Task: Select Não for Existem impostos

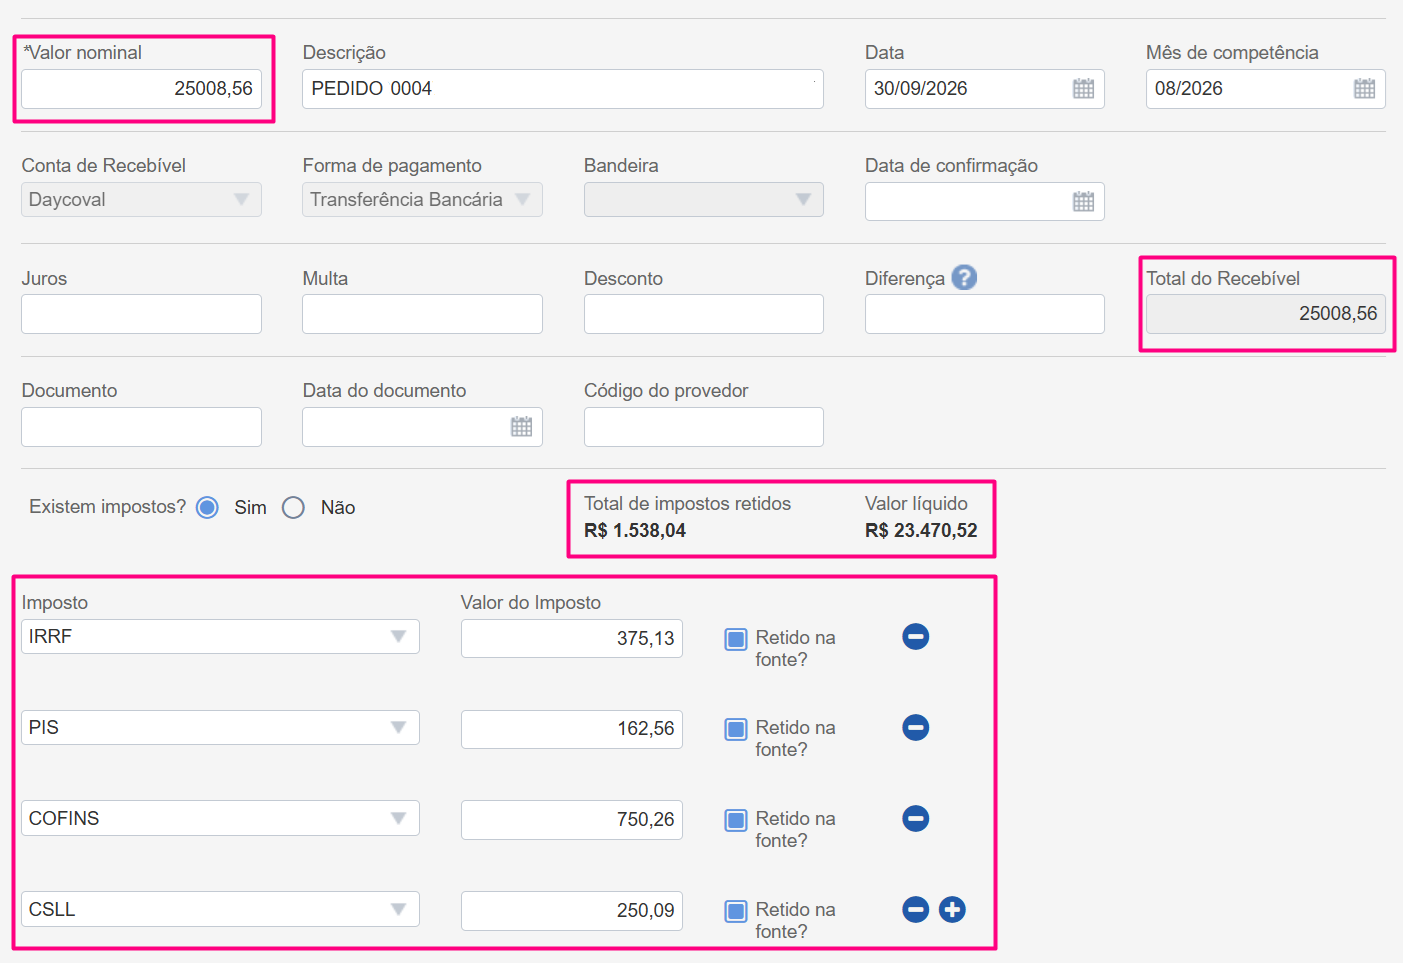Action: [x=293, y=508]
